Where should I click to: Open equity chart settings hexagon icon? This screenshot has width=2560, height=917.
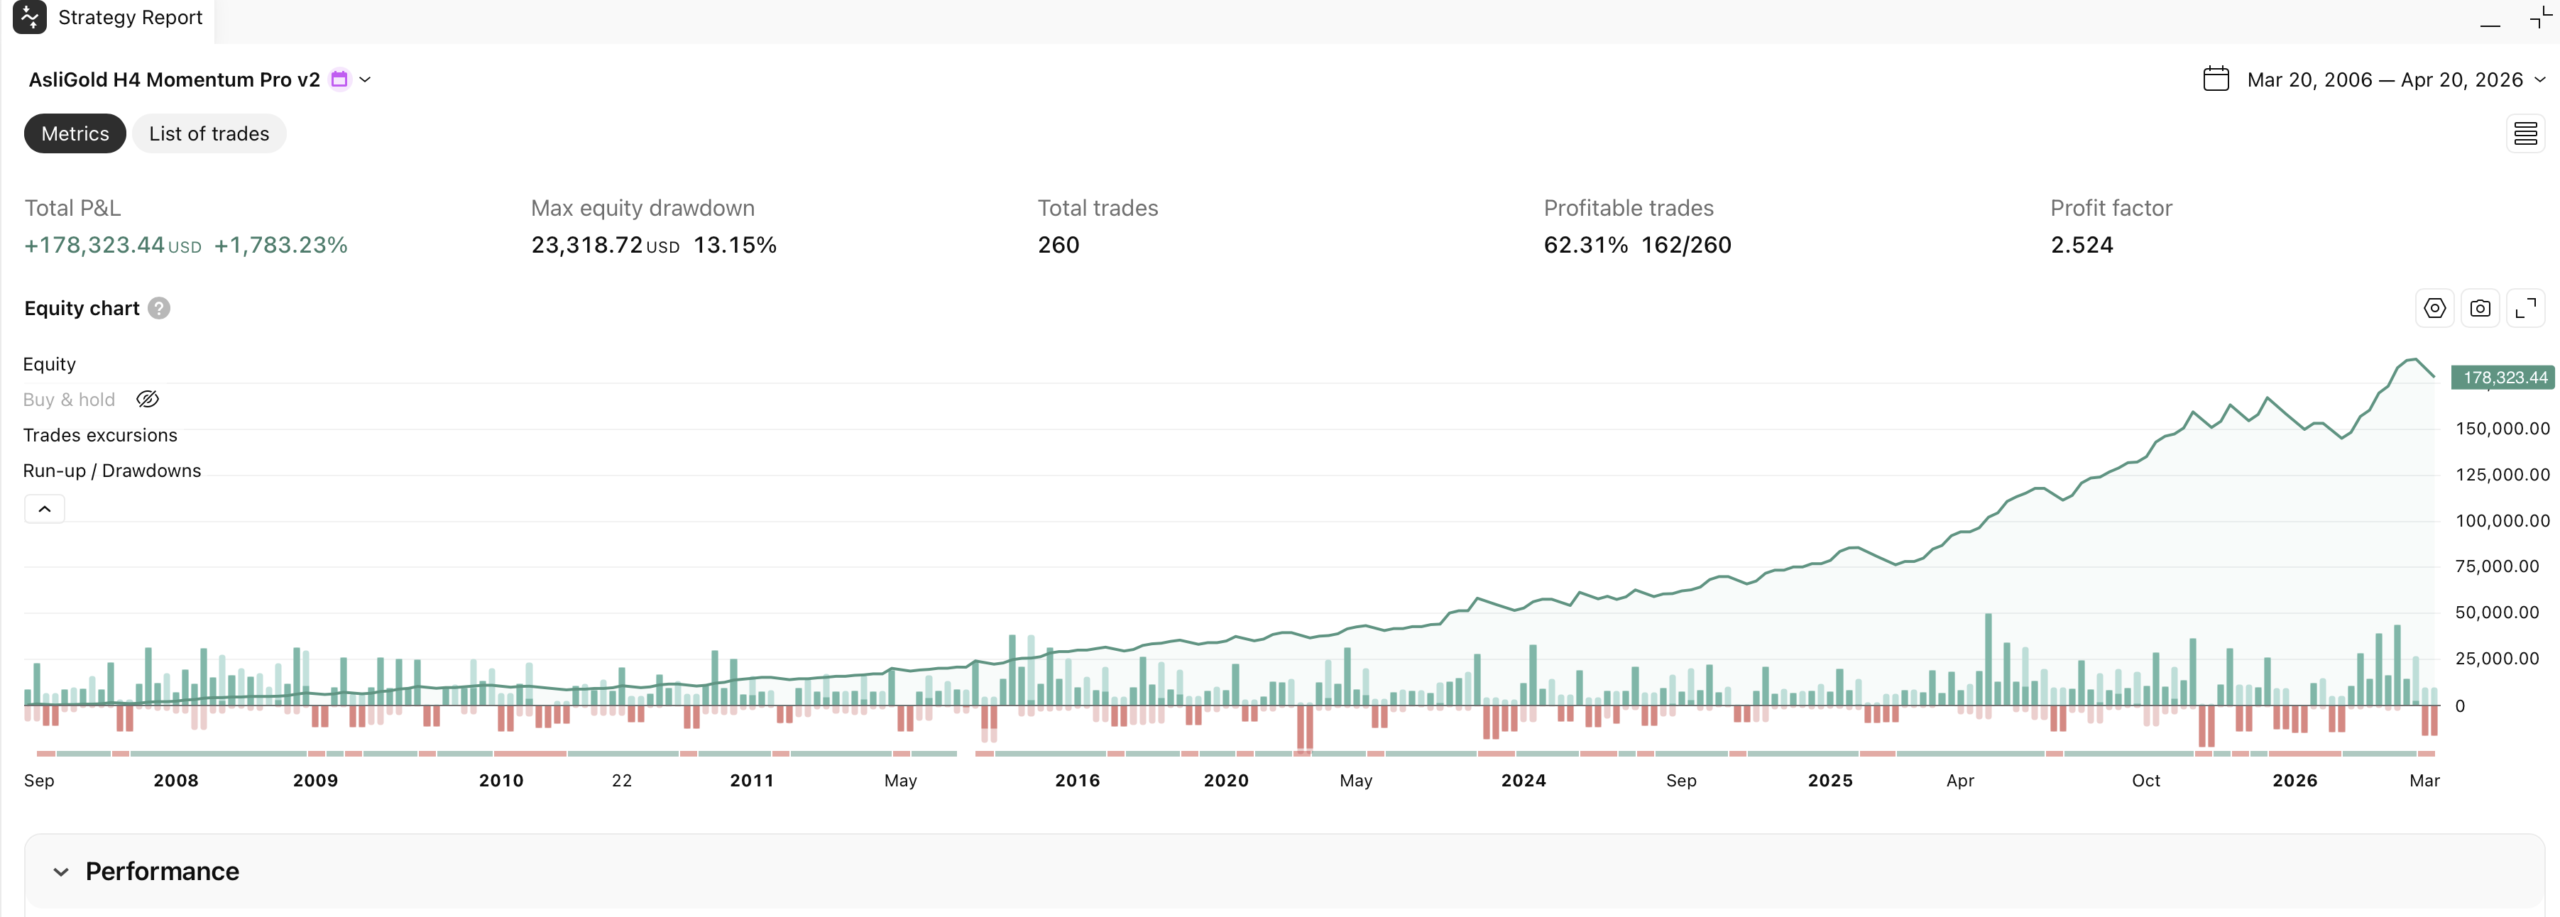(2434, 308)
